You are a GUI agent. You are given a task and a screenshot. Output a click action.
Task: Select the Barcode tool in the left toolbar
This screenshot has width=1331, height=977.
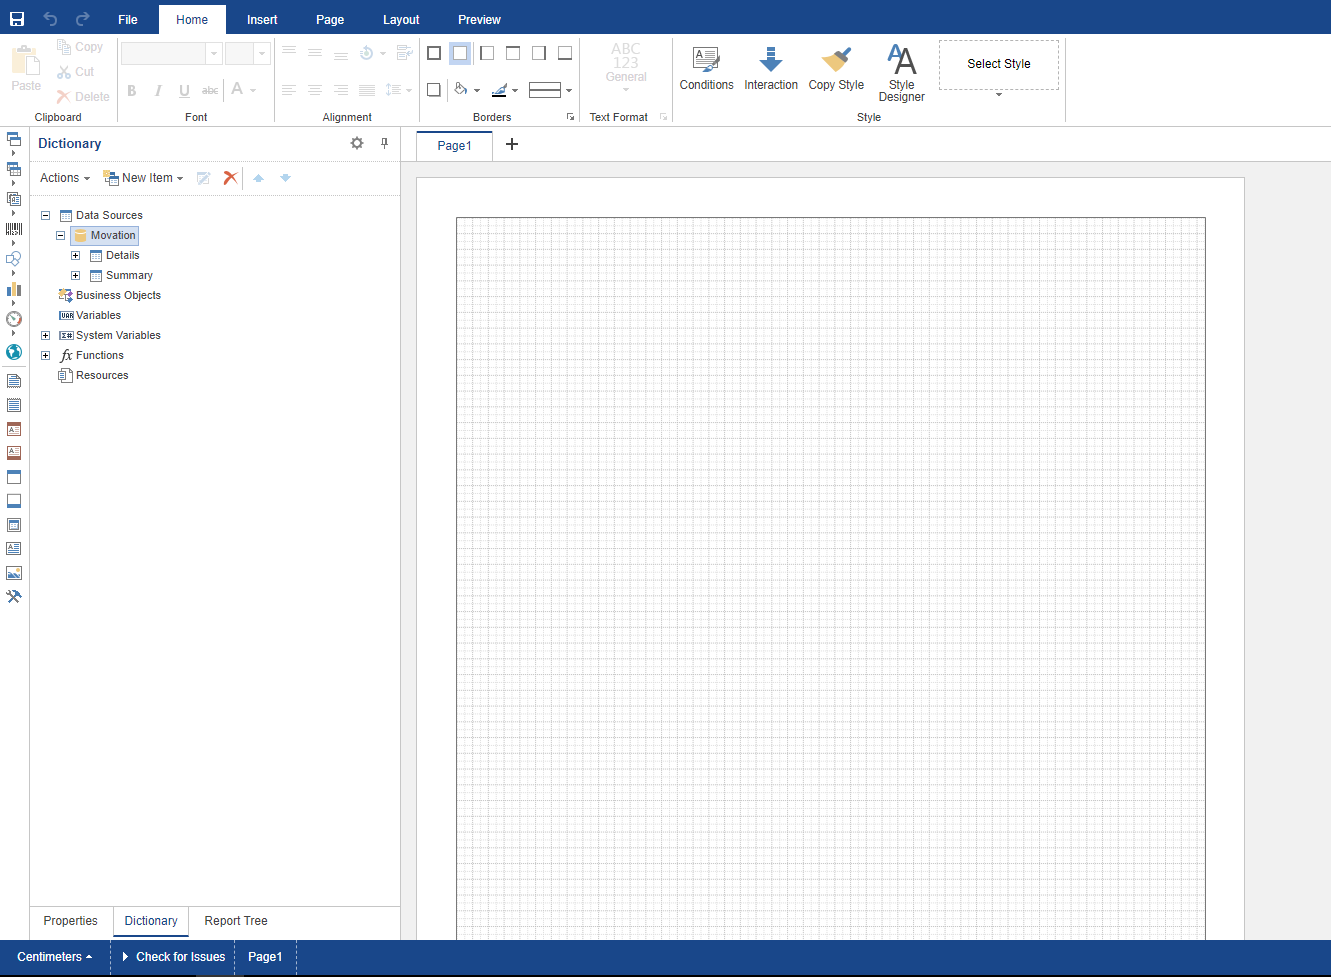(x=13, y=228)
